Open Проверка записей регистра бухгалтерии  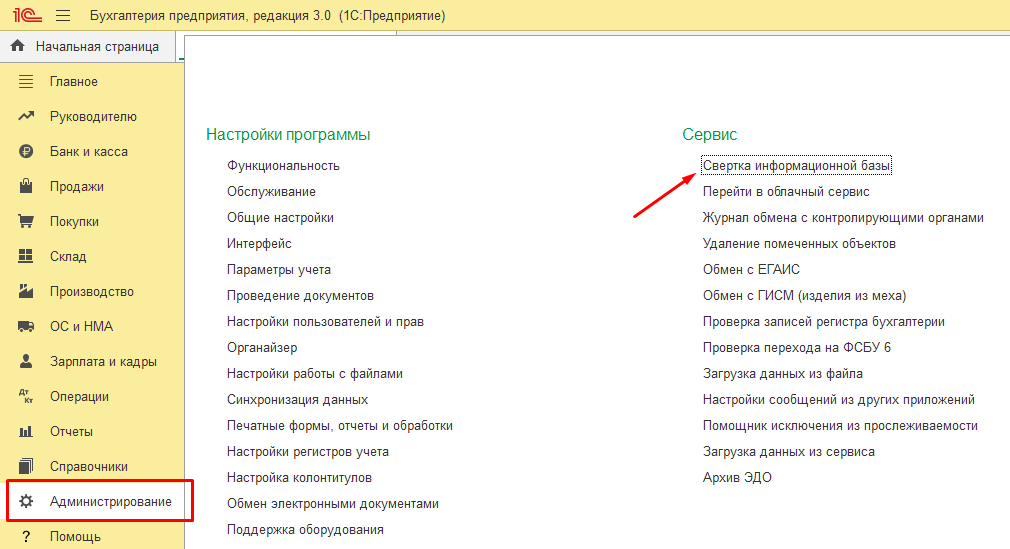pos(824,322)
